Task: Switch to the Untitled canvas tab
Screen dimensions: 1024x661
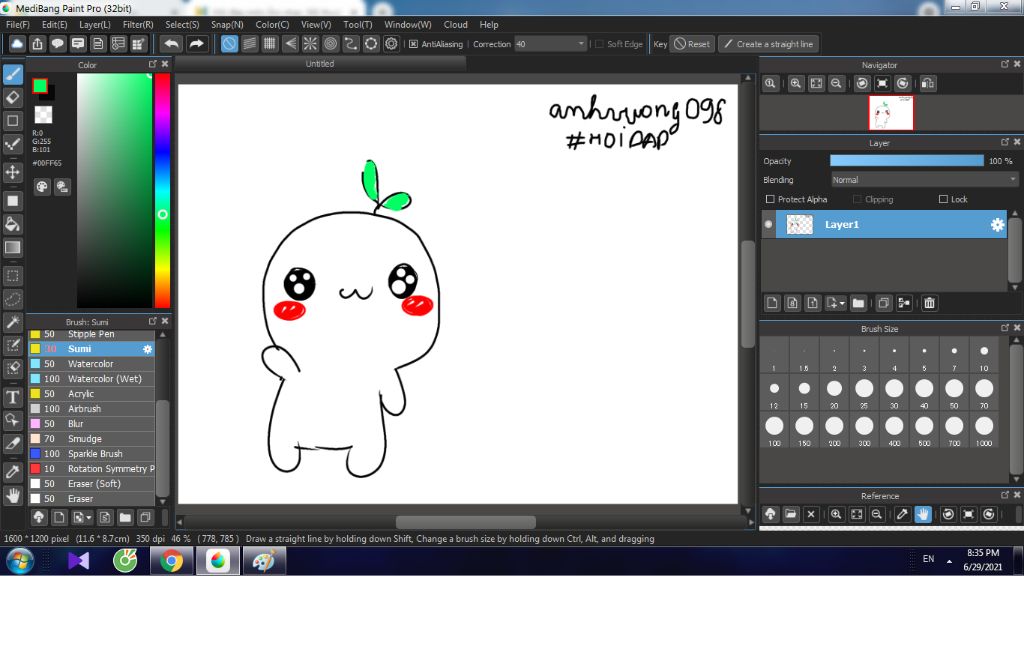Action: point(320,64)
